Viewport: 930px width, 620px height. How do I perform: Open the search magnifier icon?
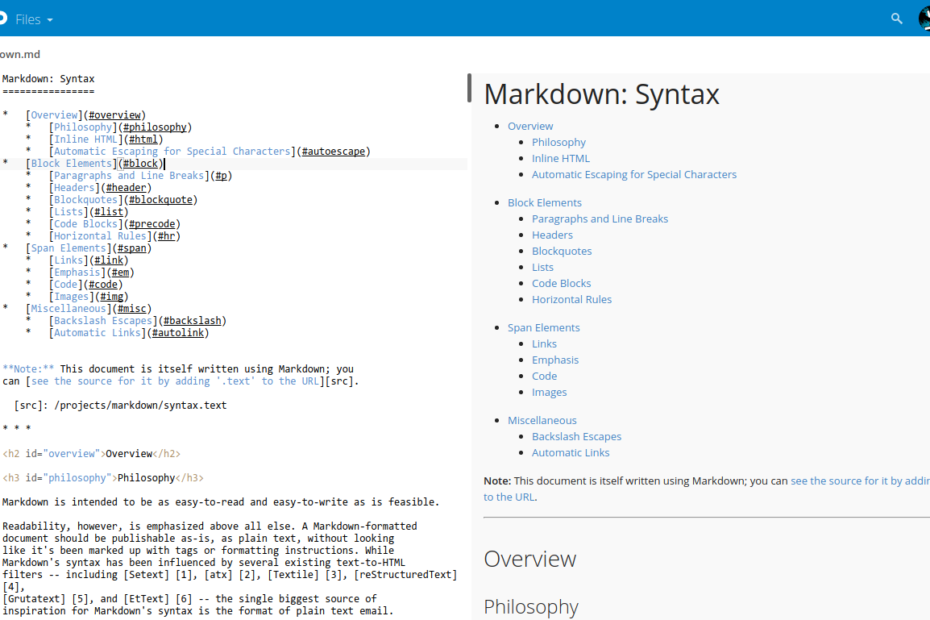click(896, 19)
